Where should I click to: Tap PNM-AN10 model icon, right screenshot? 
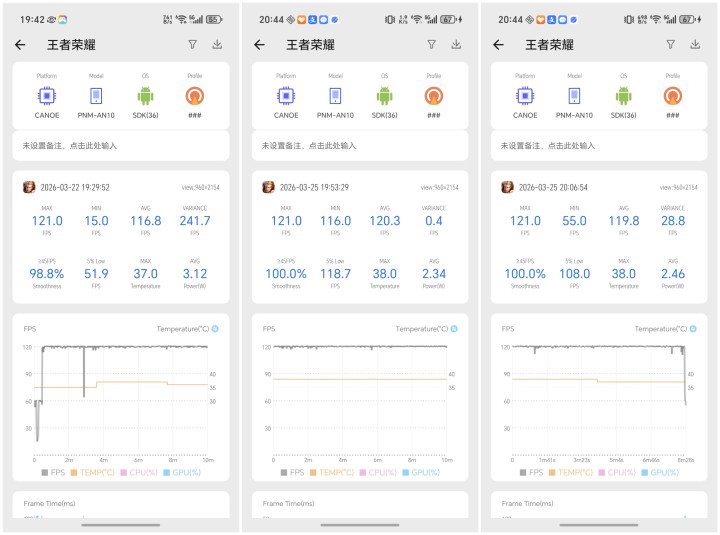(574, 96)
